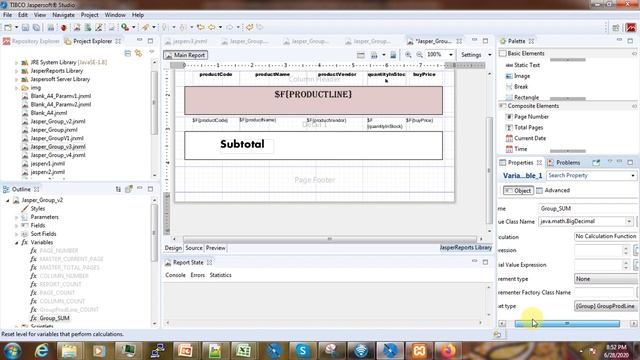640x360 pixels.
Task: Click the Outline sort icon
Action: 118,189
